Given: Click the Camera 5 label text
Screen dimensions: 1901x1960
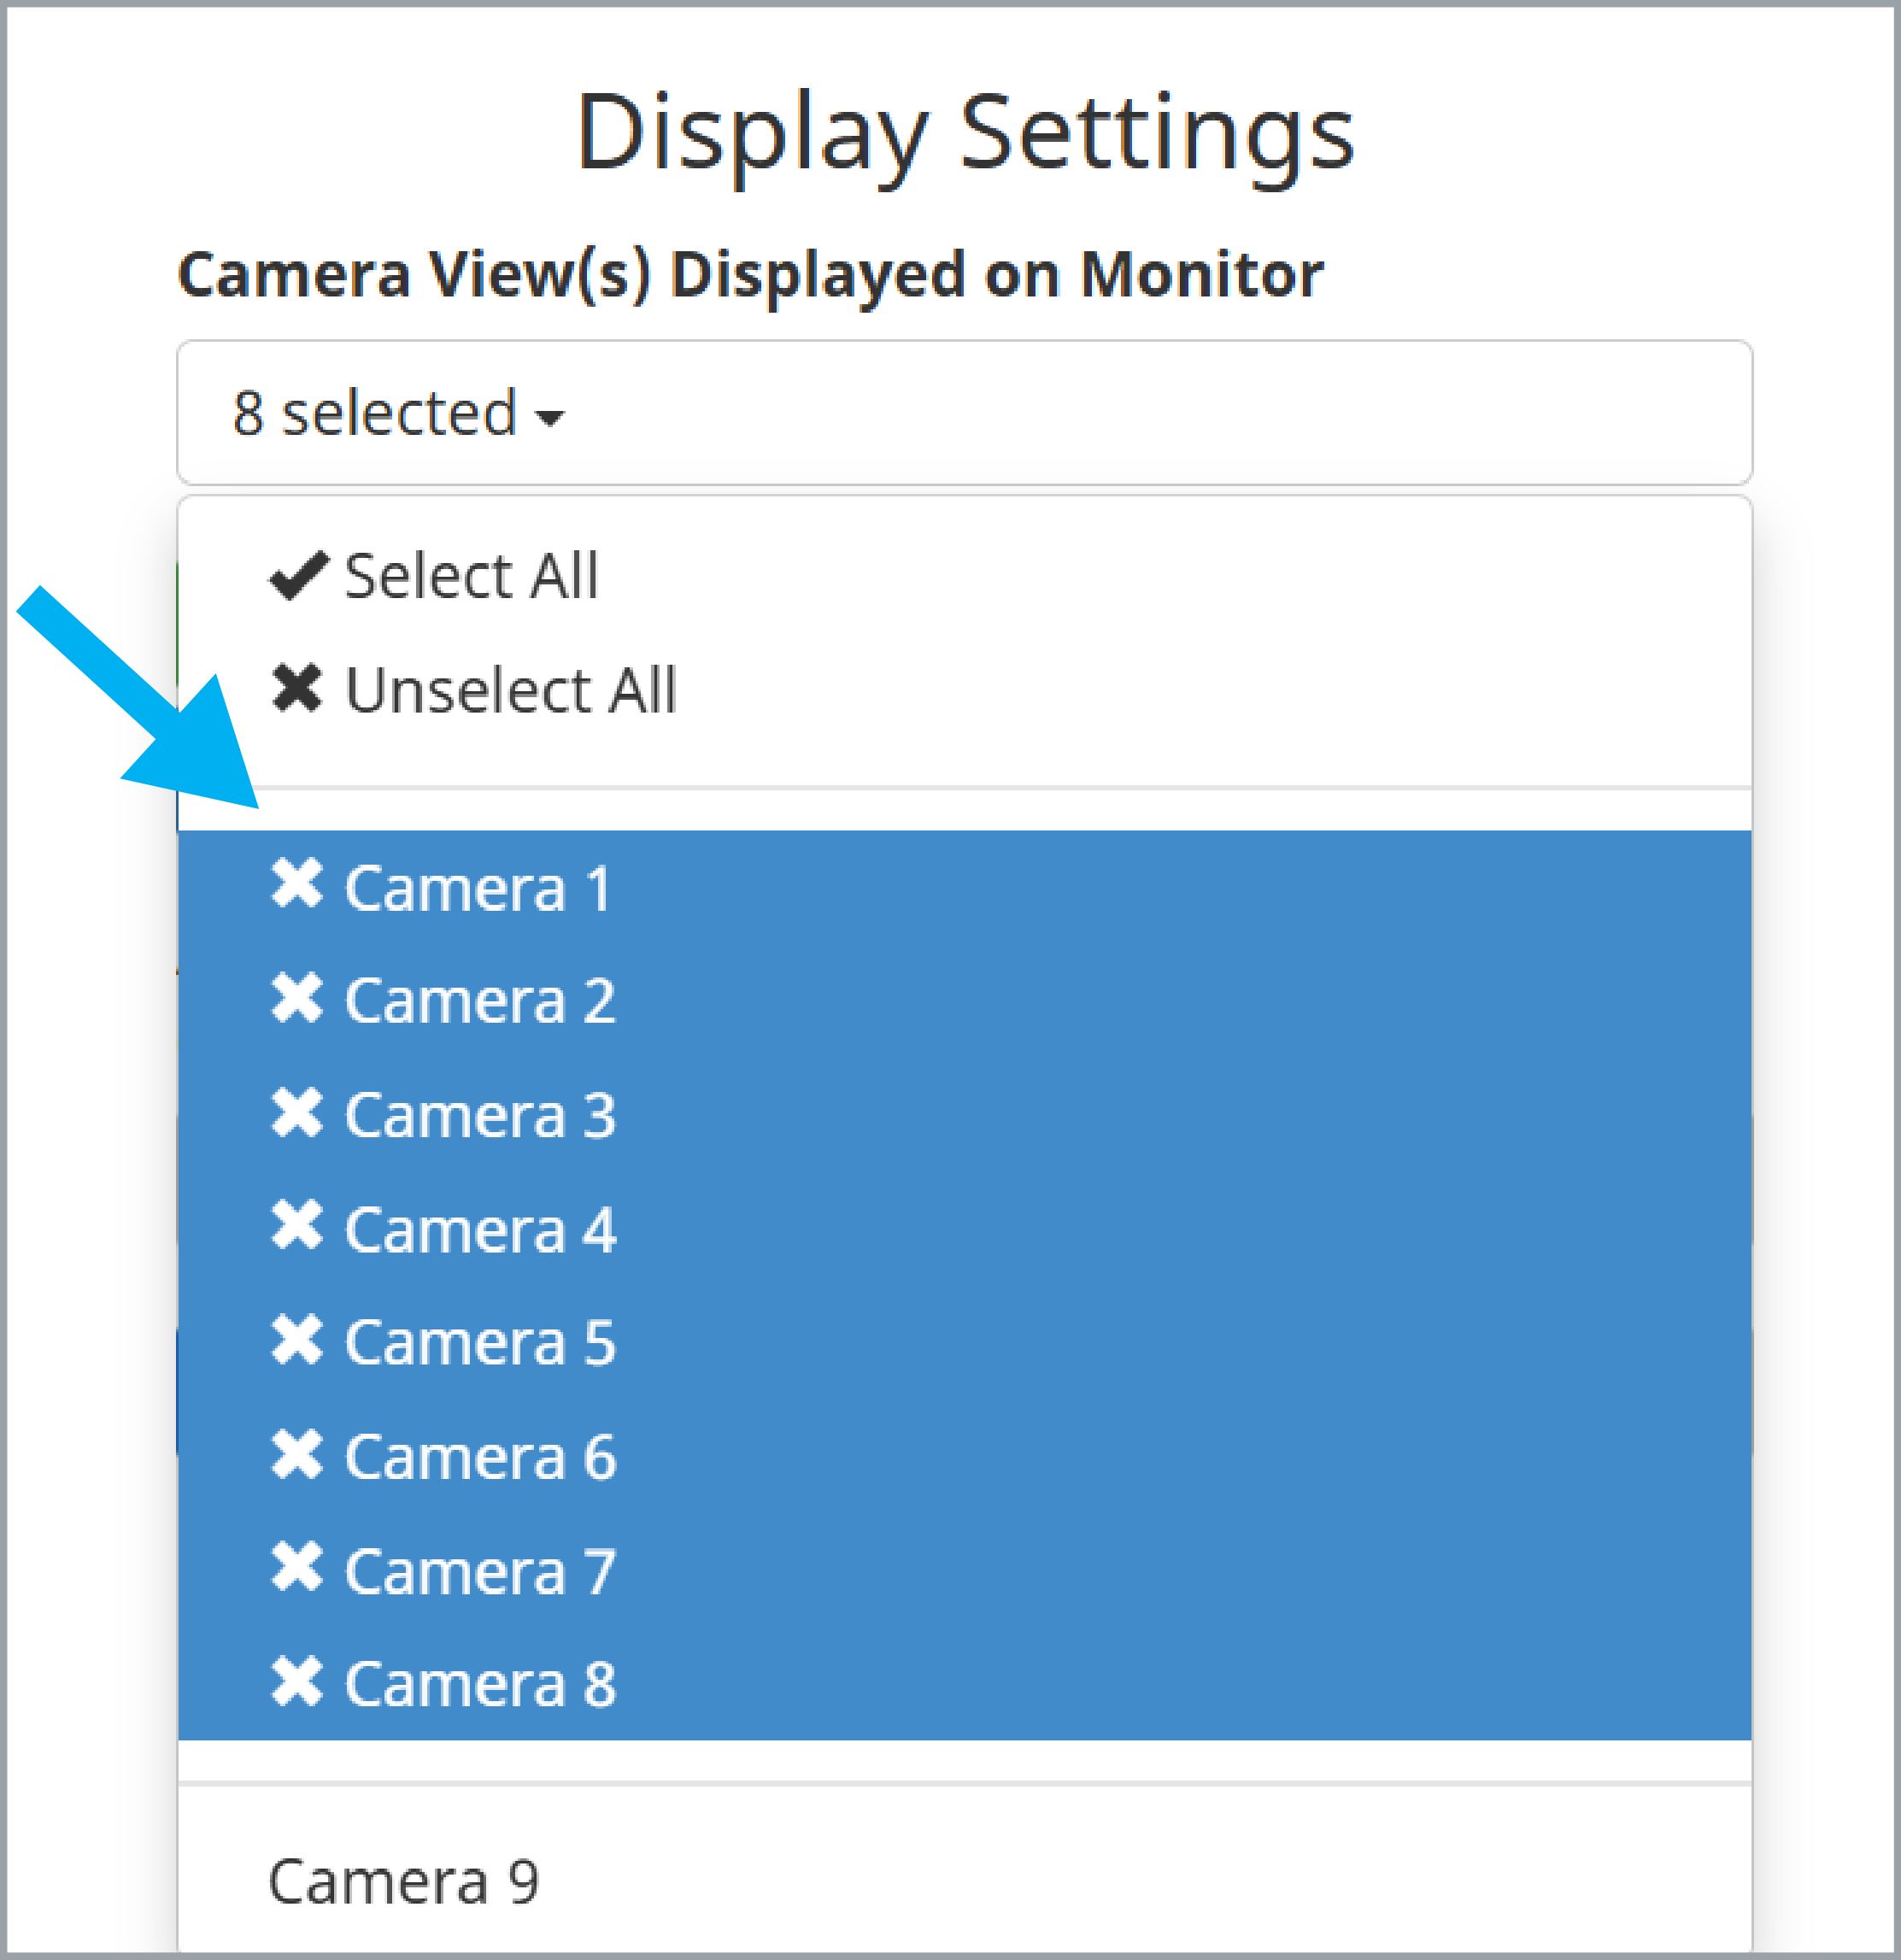Looking at the screenshot, I should coord(480,1342).
